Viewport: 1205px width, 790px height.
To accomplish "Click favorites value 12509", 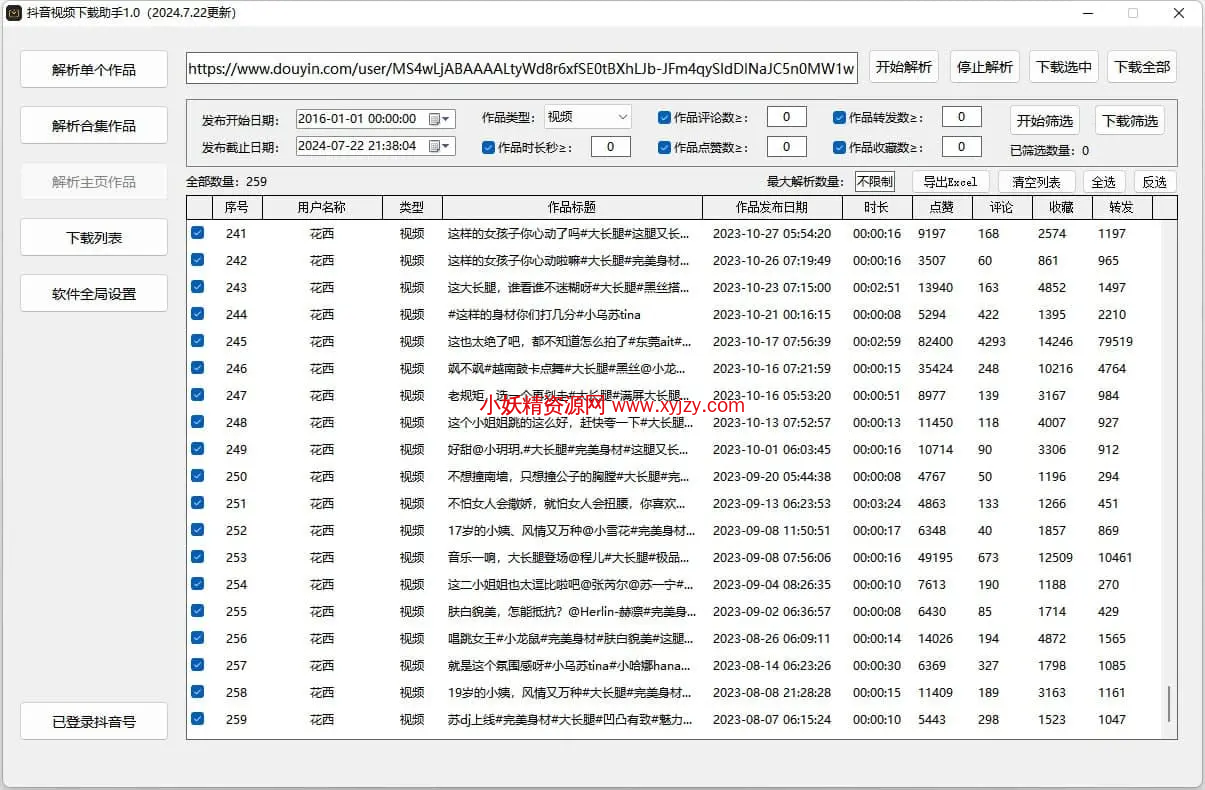I will pyautogui.click(x=1056, y=557).
